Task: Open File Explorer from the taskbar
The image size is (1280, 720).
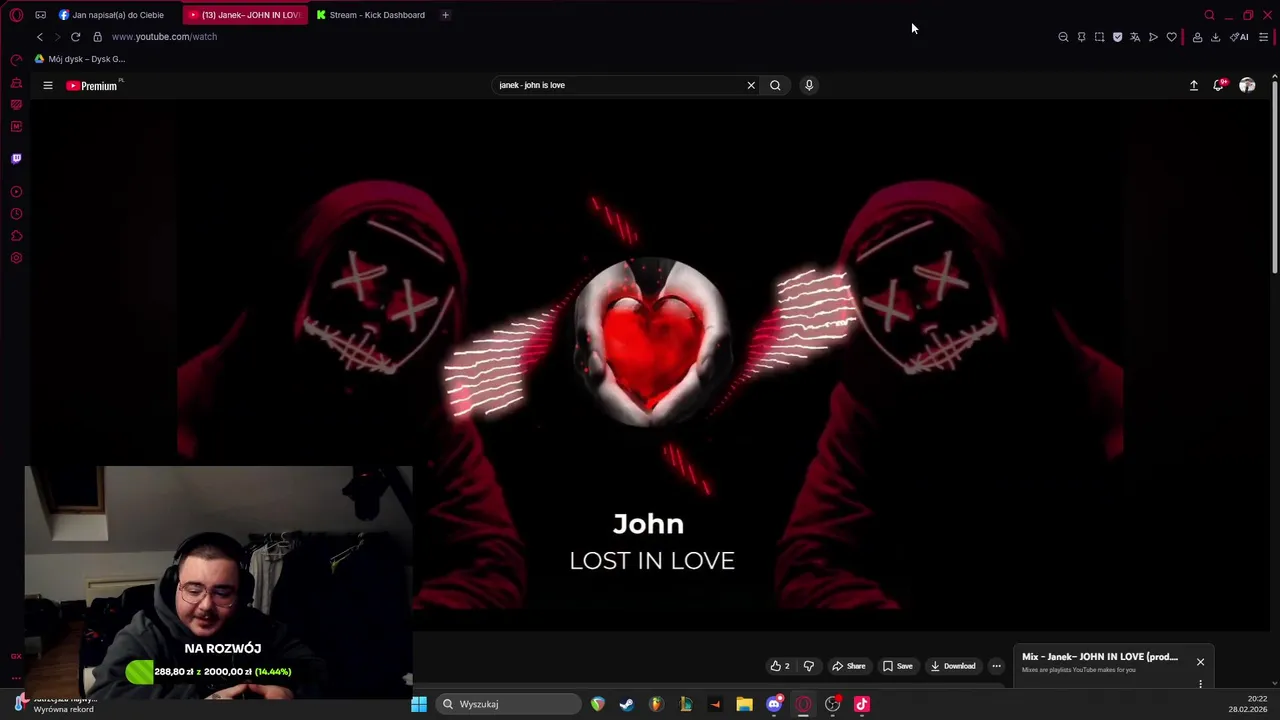Action: point(744,704)
